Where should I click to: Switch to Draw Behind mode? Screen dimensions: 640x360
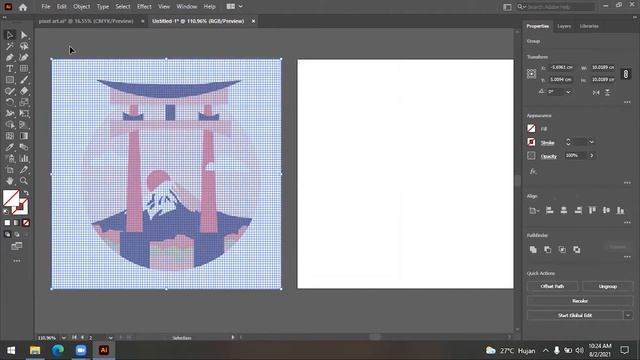pos(17,235)
